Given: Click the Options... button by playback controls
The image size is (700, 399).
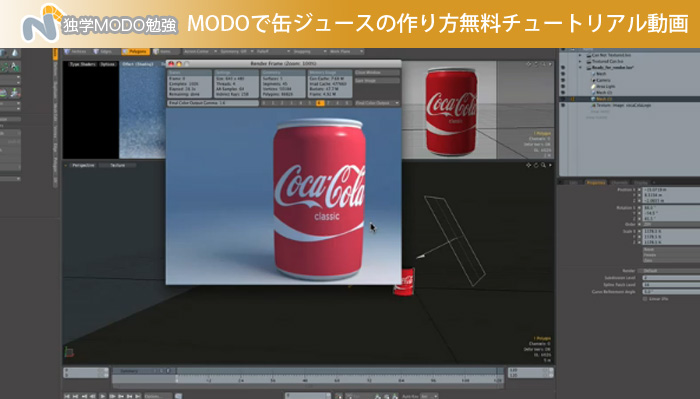Looking at the screenshot, I should [x=158, y=396].
